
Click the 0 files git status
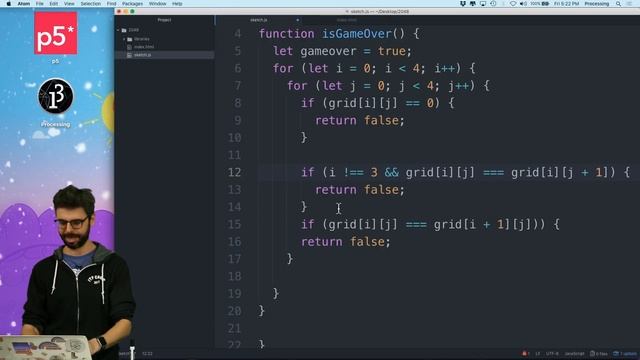coord(599,353)
